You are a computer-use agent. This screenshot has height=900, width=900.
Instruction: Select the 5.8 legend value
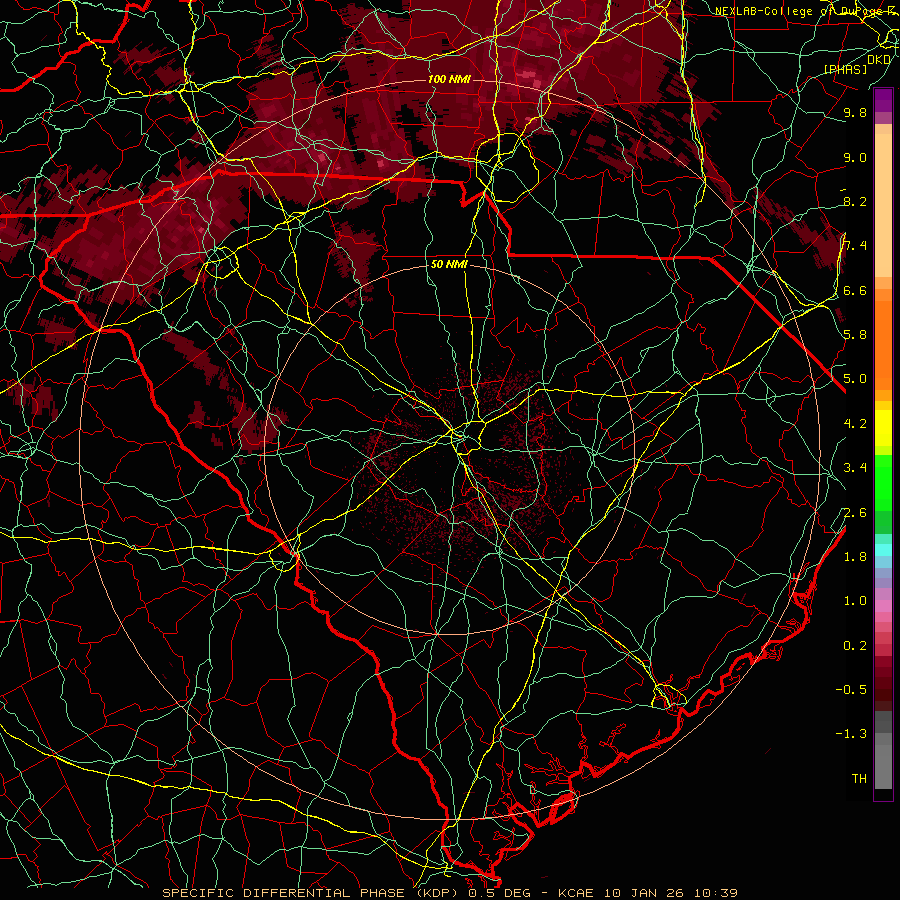[855, 335]
